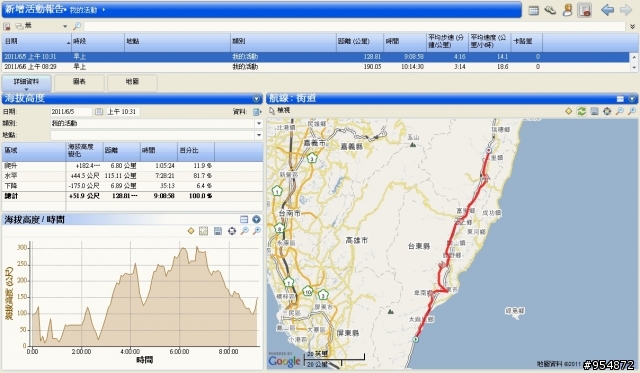640x373 pixels.
Task: Click the search filter text field
Action: (354, 27)
